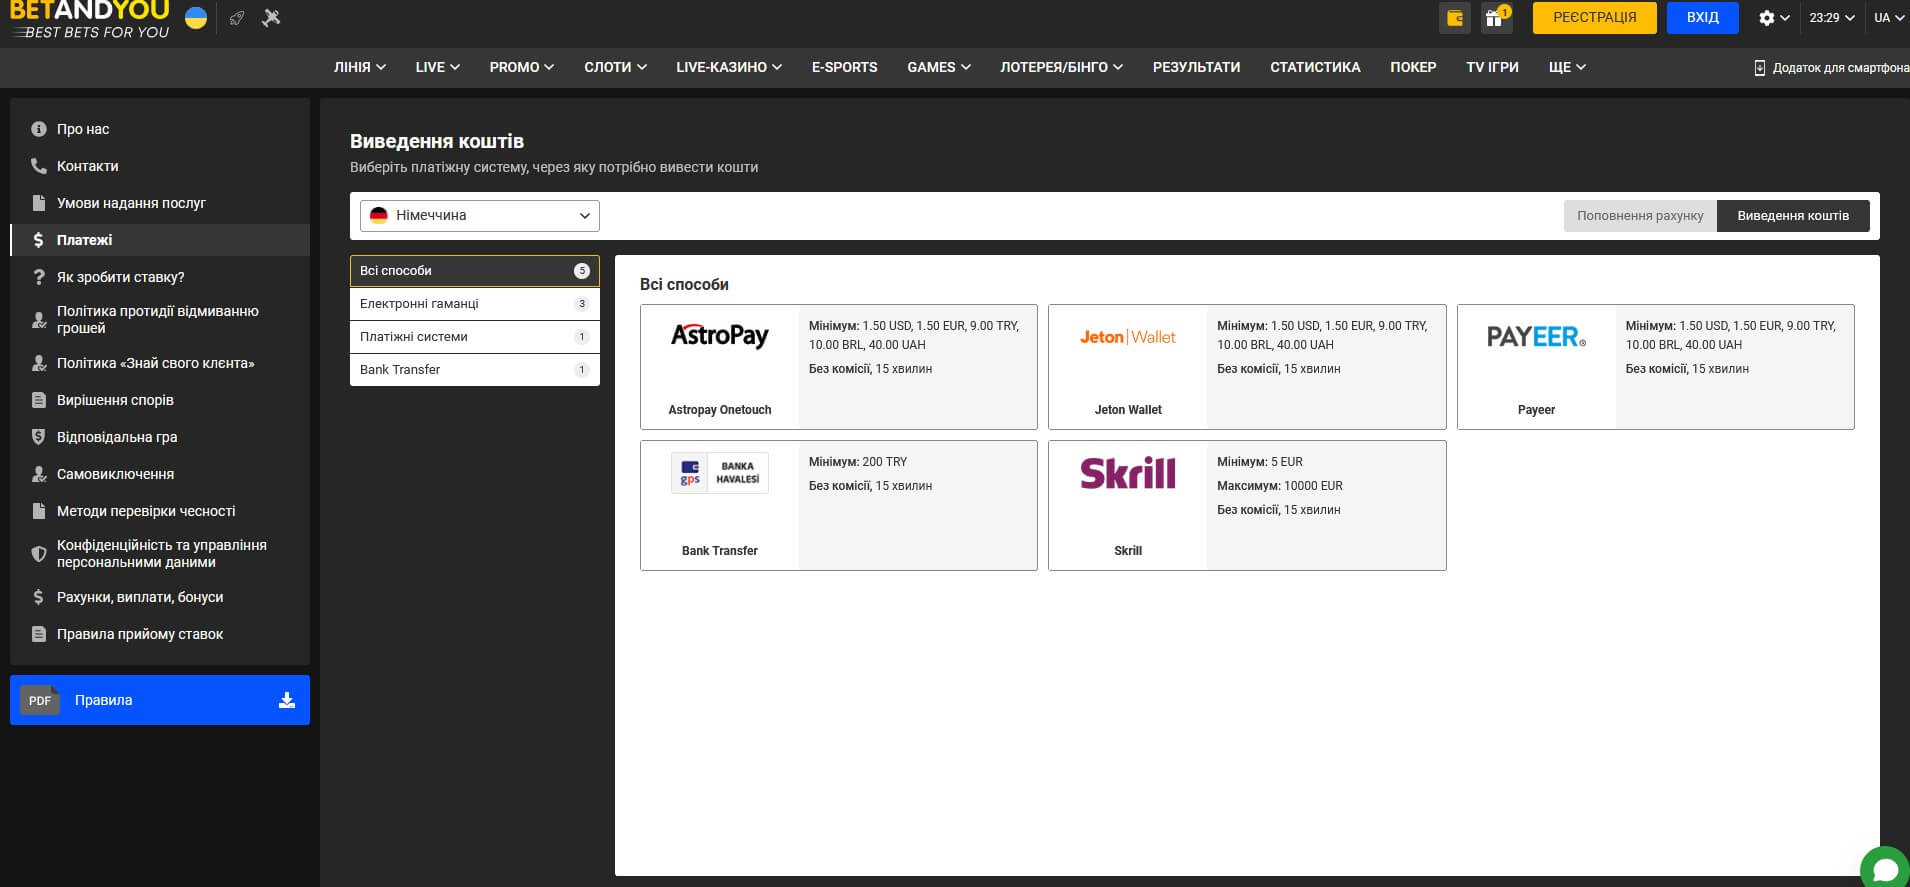The image size is (1910, 887).
Task: Open the 23:29 time dropdown
Action: pyautogui.click(x=1832, y=18)
